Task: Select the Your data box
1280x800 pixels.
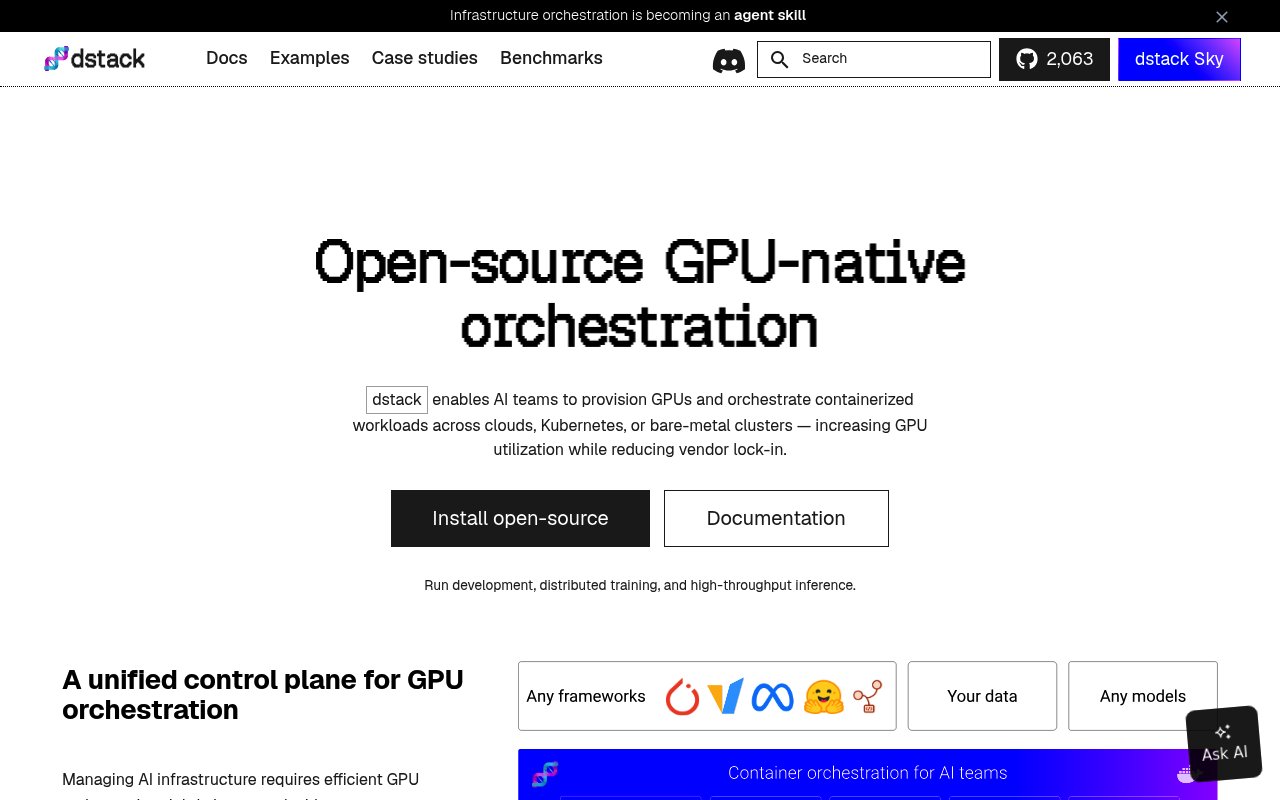Action: tap(982, 696)
